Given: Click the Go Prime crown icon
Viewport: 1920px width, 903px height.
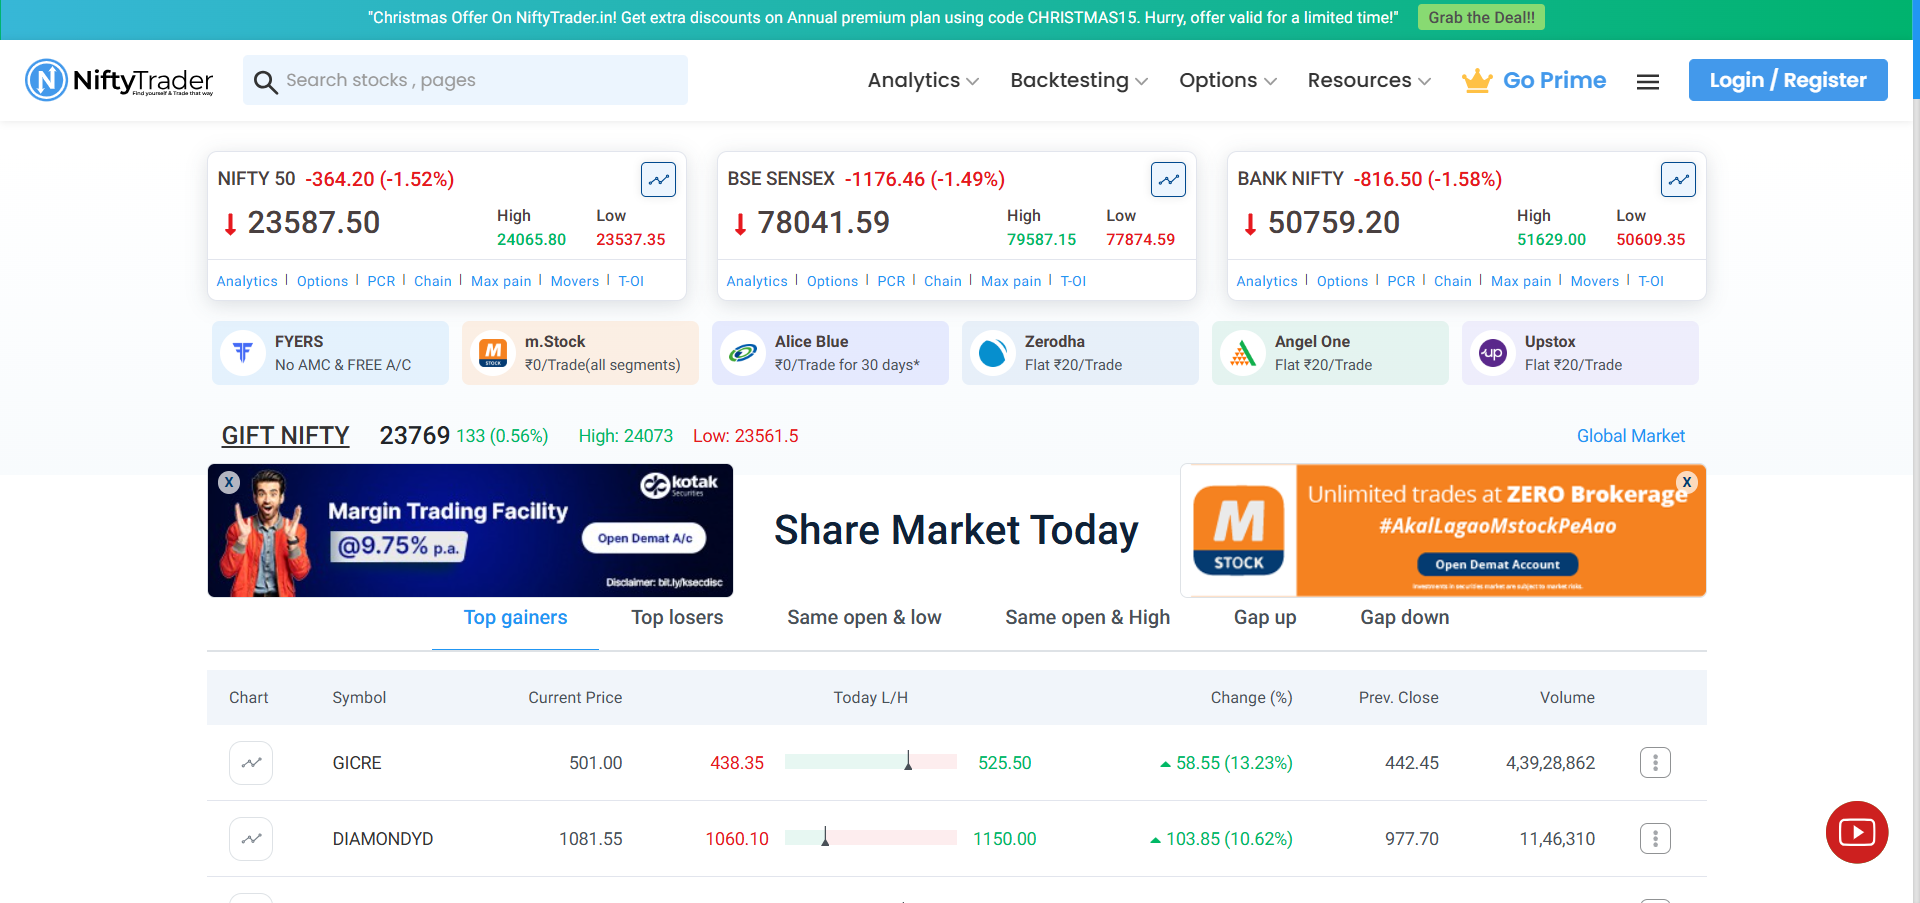Looking at the screenshot, I should (x=1477, y=80).
